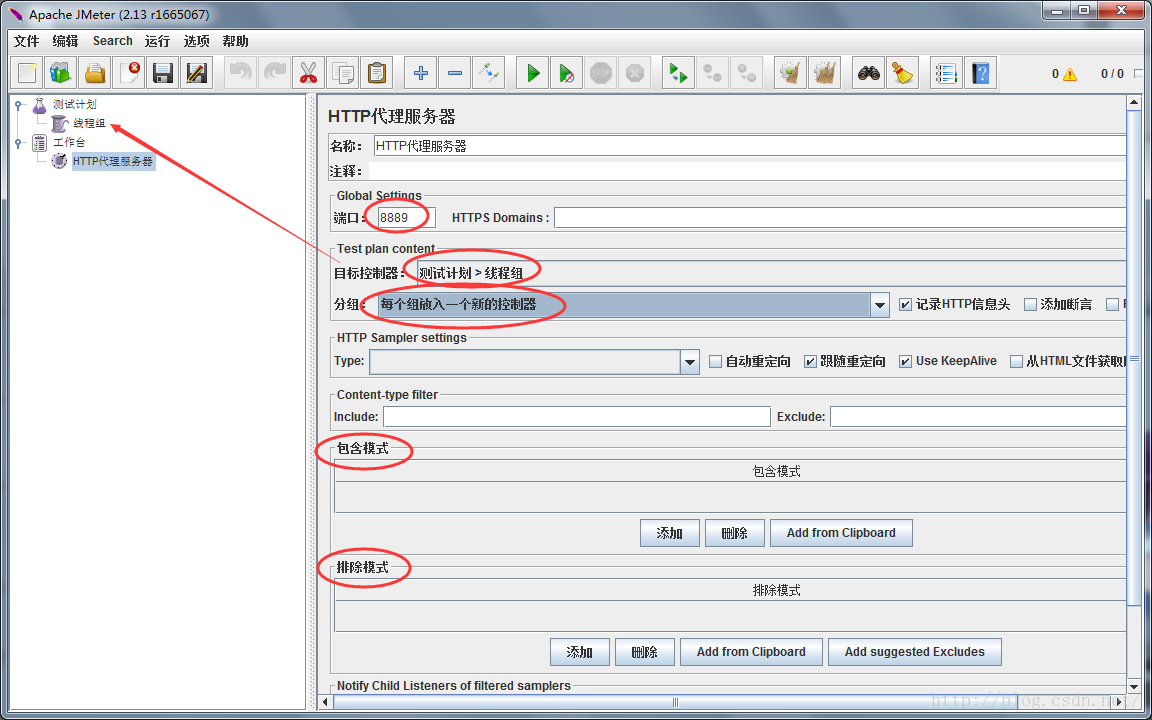Click the Copy icon
Viewport: 1152px width, 720px height.
[342, 73]
